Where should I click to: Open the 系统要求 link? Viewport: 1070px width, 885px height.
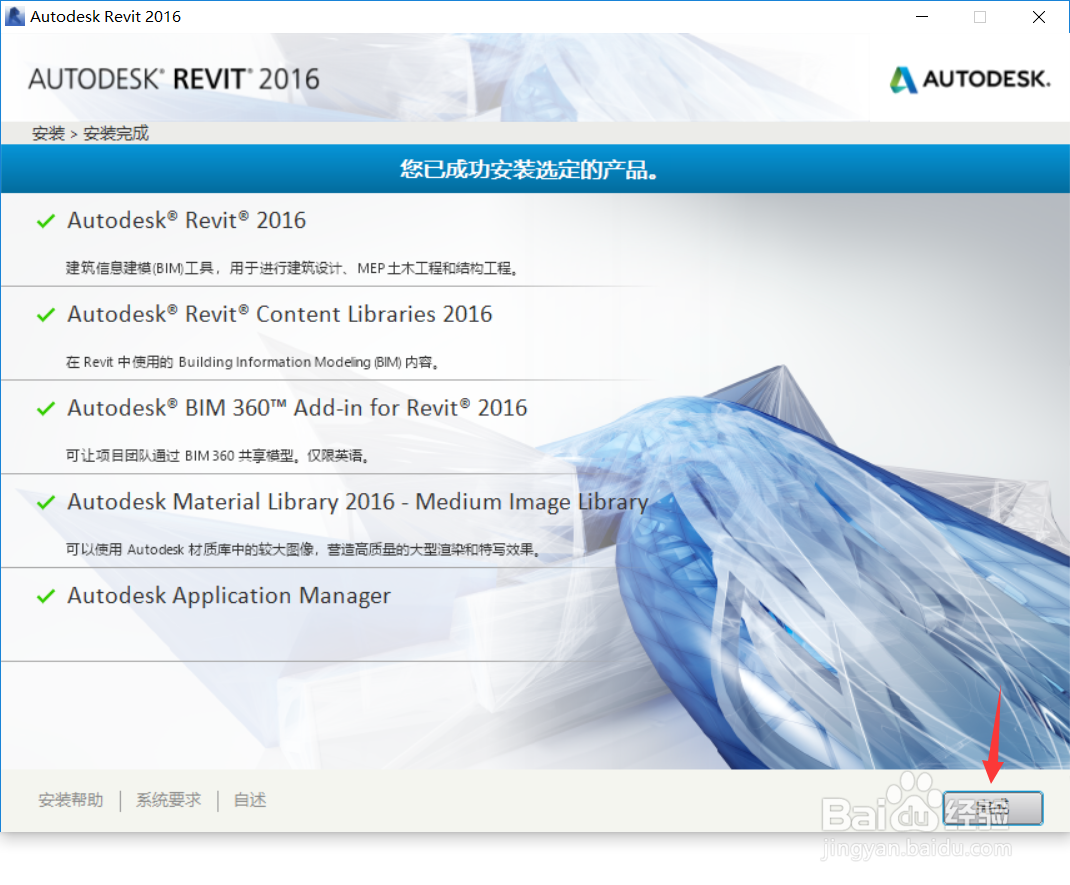pos(169,800)
